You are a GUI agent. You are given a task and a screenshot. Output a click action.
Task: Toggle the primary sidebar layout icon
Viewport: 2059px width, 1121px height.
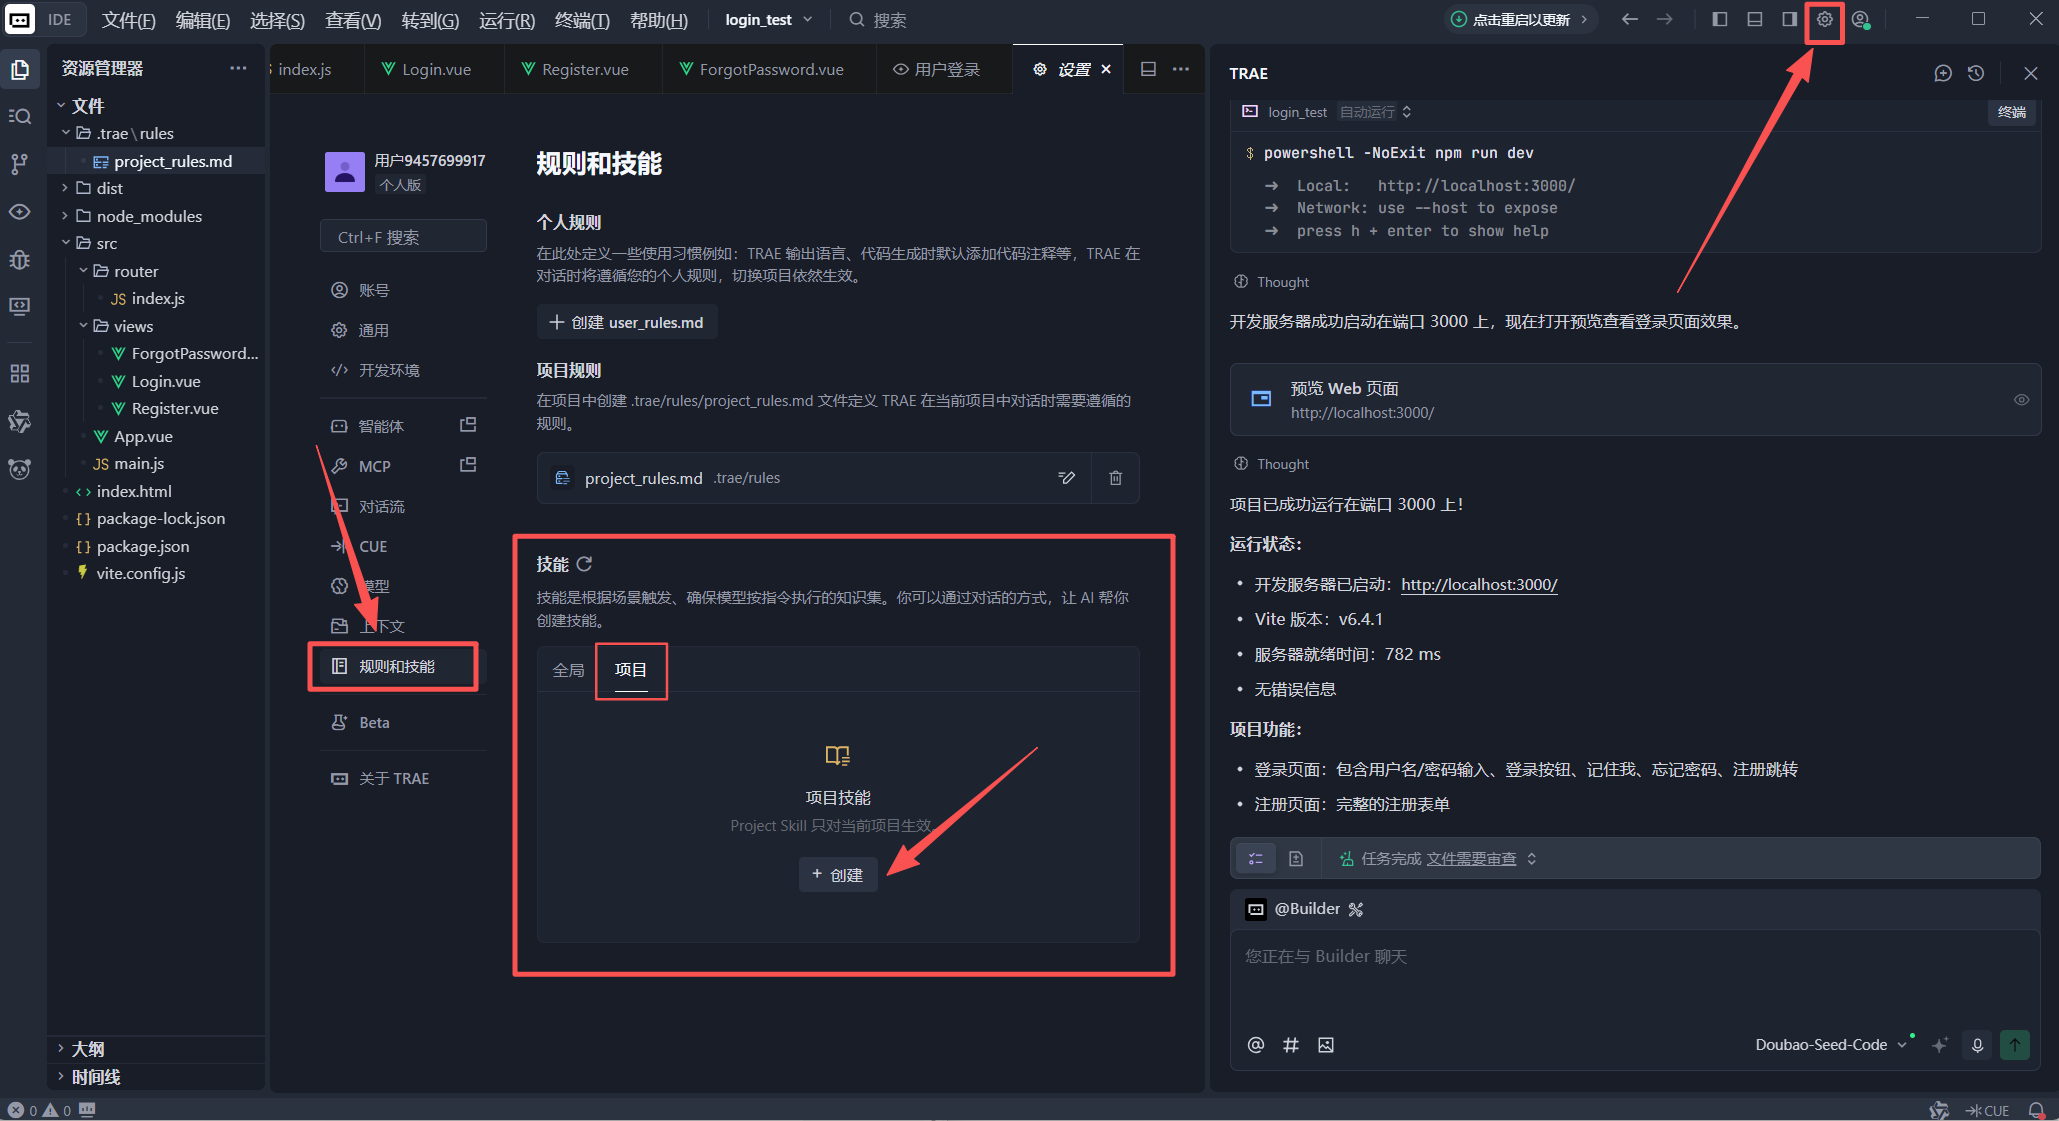point(1720,20)
